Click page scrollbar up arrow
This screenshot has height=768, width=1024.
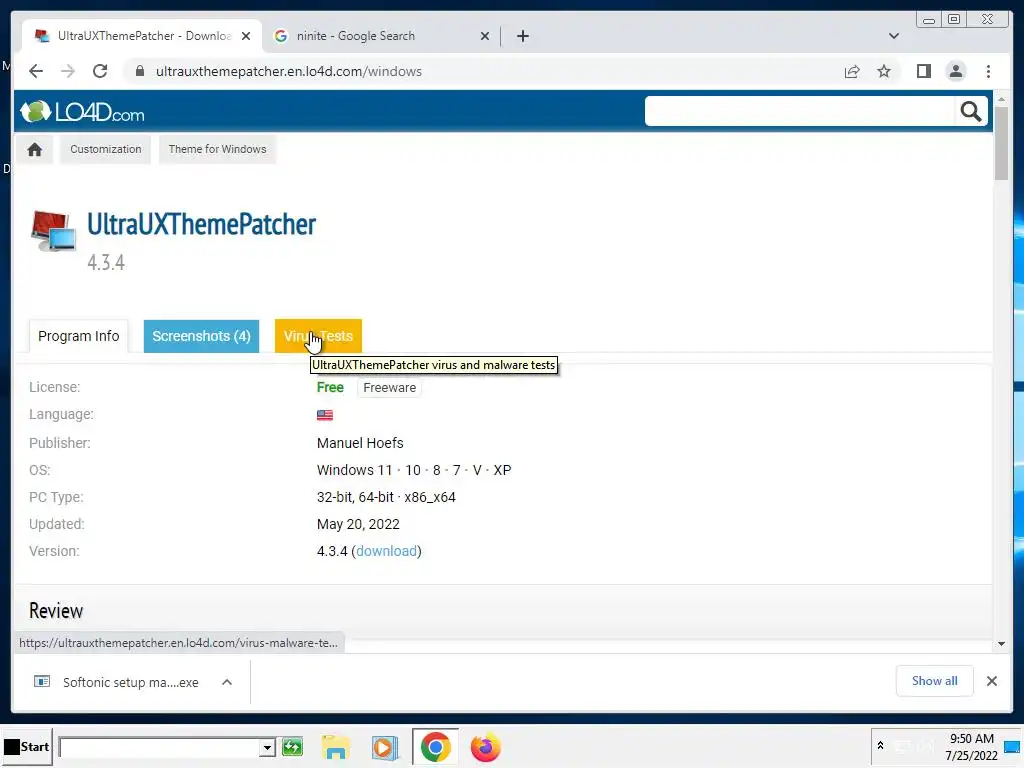coord(1001,99)
